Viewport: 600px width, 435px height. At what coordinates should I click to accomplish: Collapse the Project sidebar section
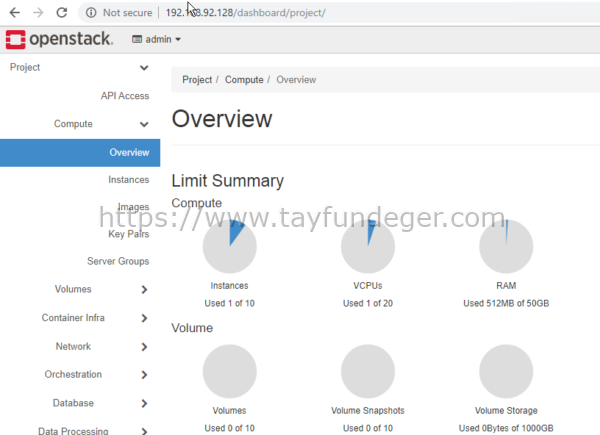tap(144, 67)
